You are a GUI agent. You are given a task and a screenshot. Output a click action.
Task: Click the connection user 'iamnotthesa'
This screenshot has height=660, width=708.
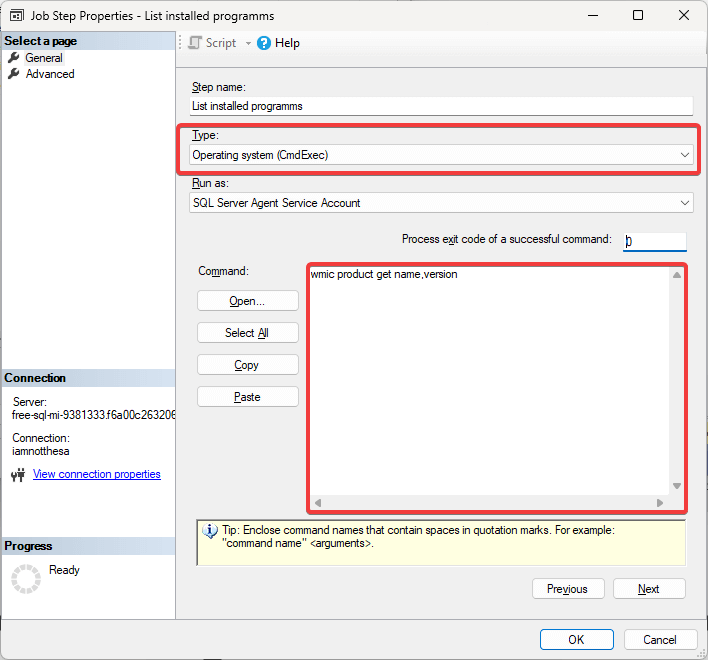coord(41,451)
